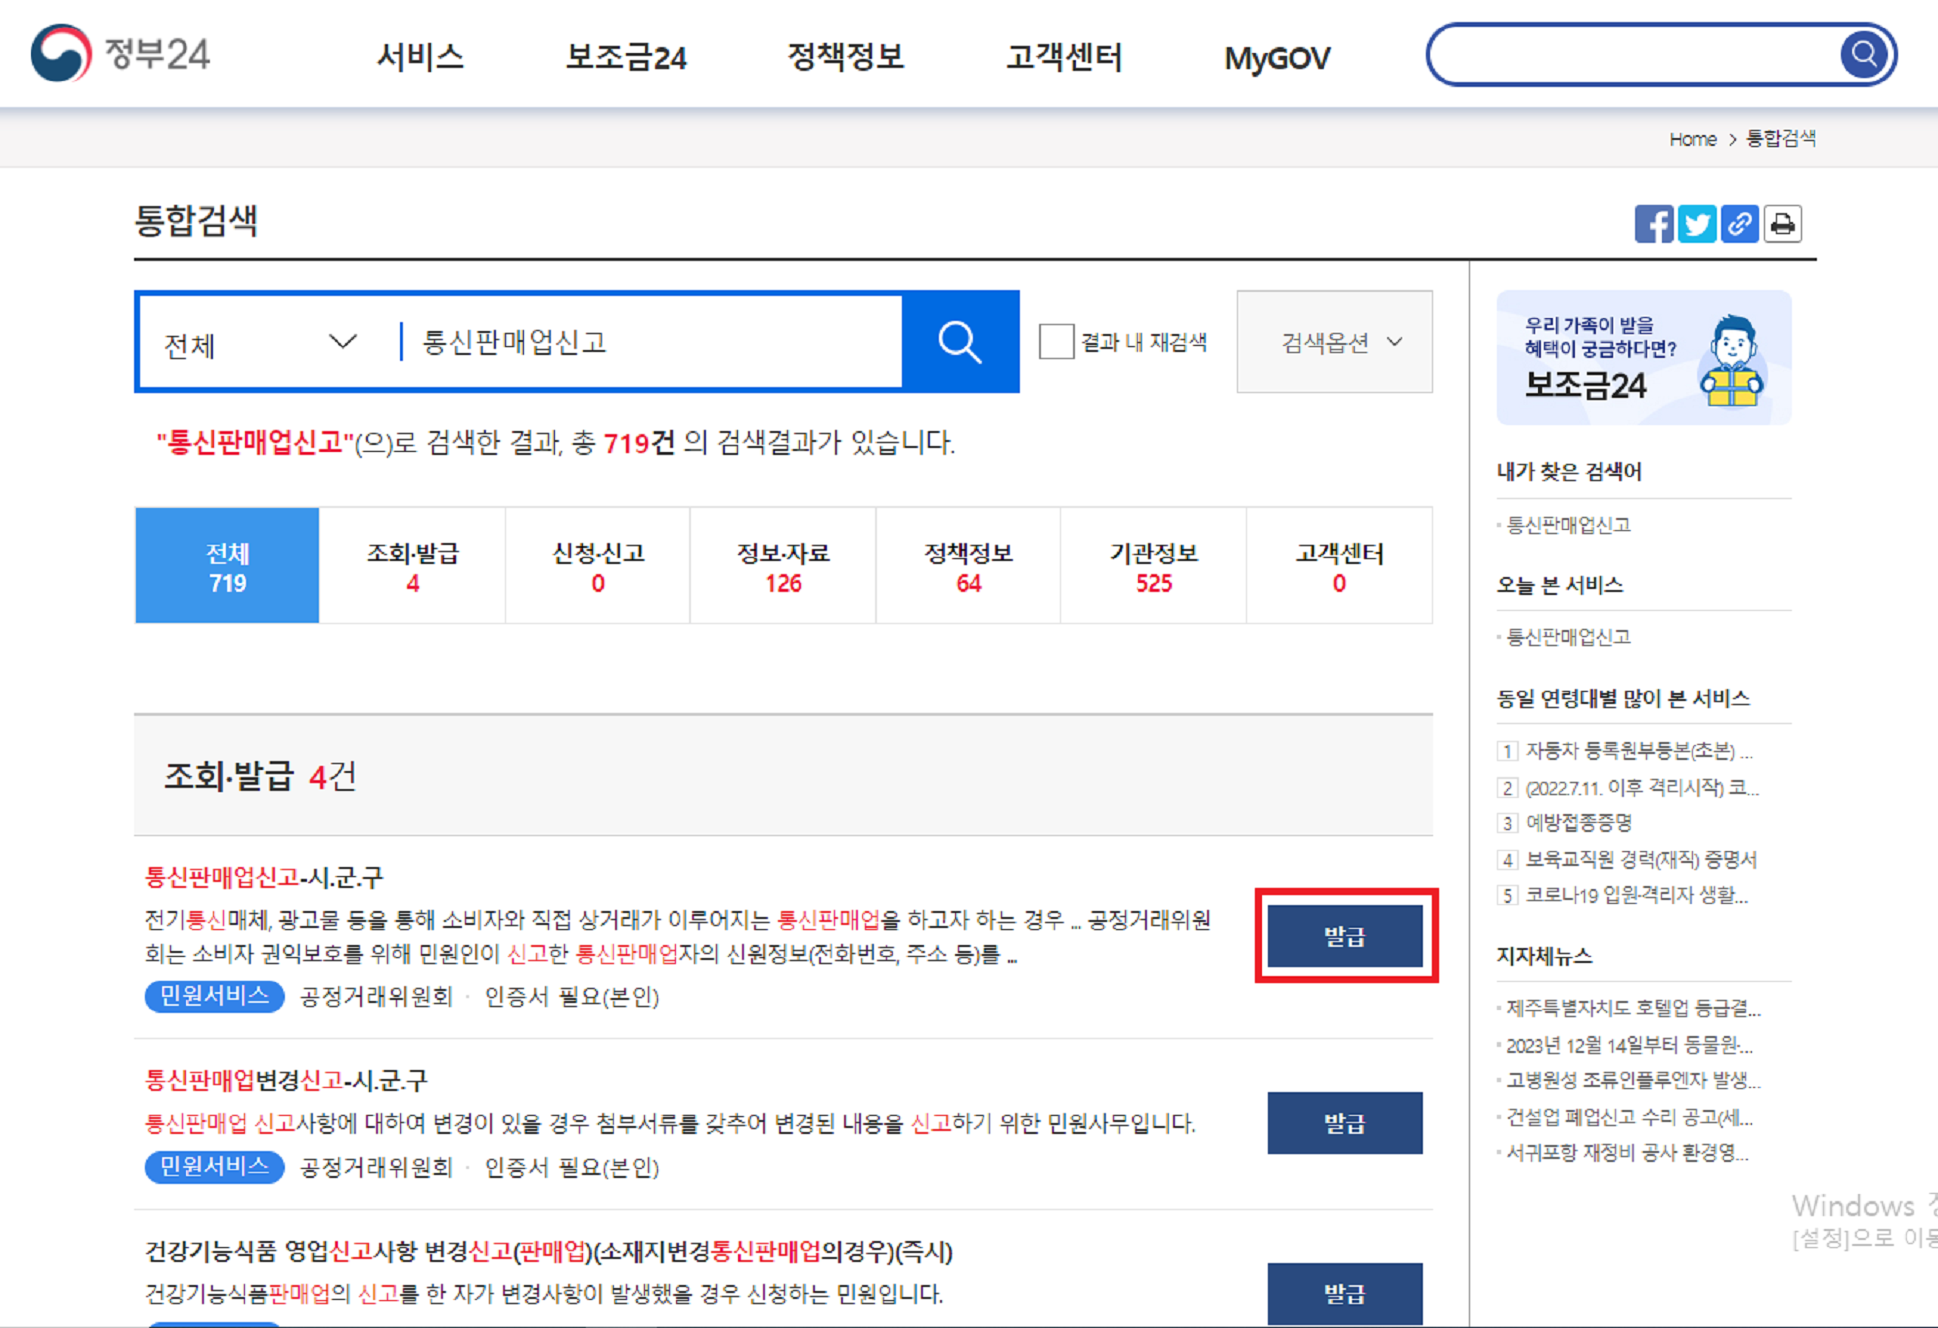This screenshot has width=1938, height=1328.
Task: Print page using printer icon
Action: [1782, 224]
